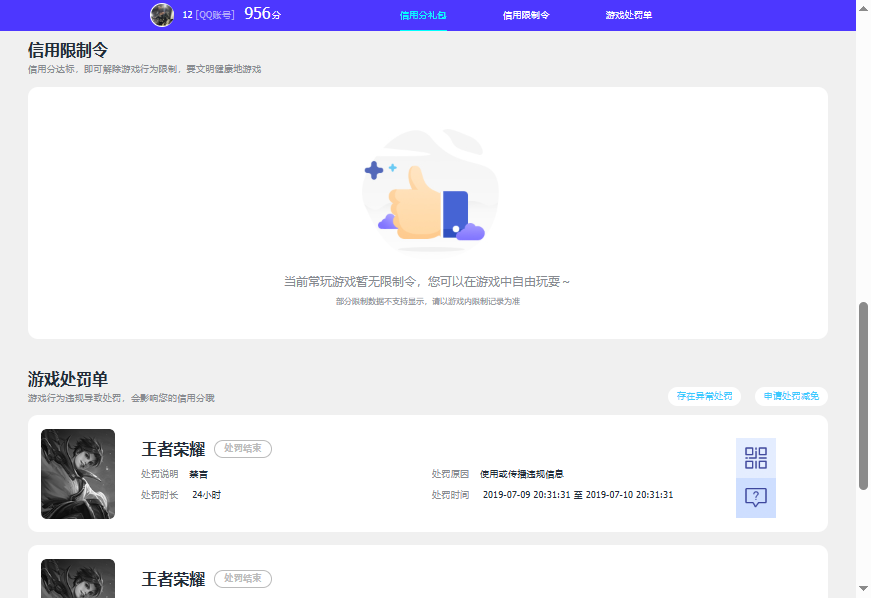Image resolution: width=871 pixels, height=598 pixels.
Task: Click the 申请处罚减免 button
Action: pos(791,396)
